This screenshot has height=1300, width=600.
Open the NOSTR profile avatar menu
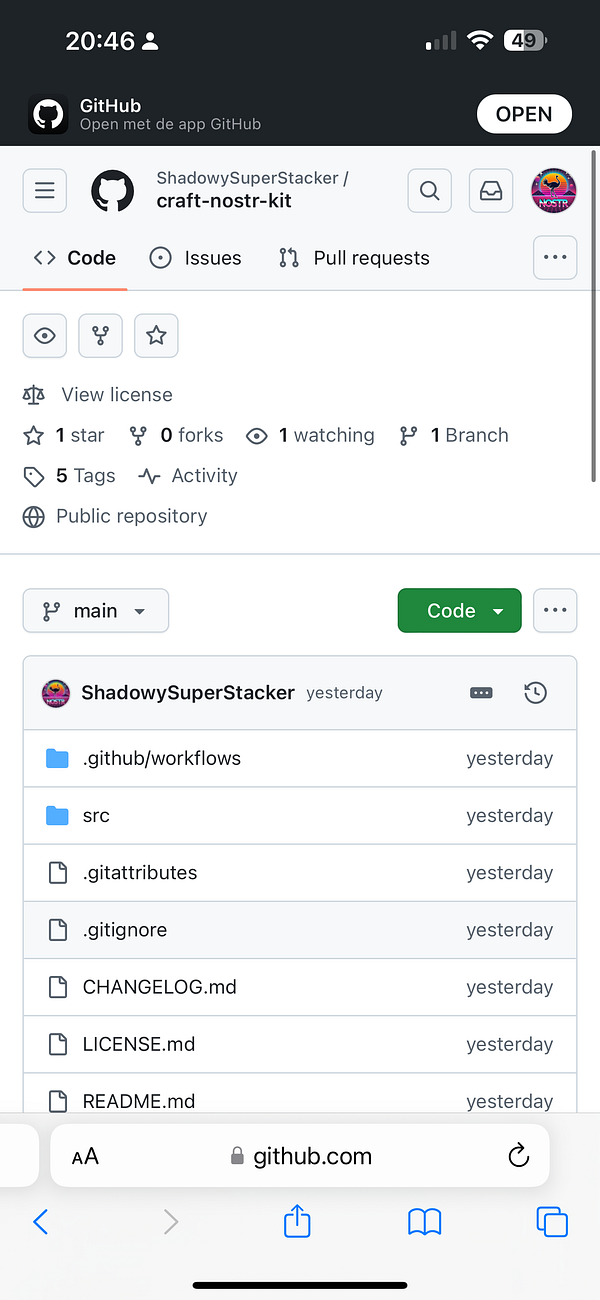point(554,190)
